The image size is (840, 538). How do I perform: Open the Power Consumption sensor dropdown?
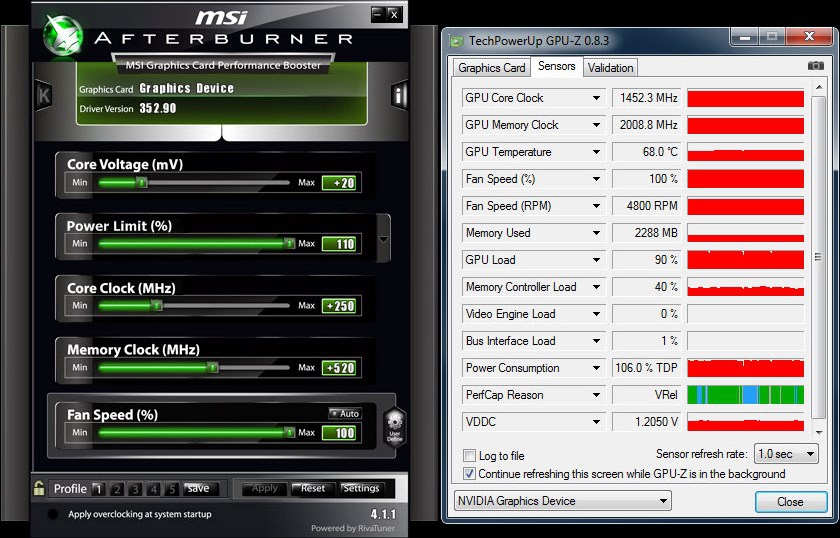pos(596,368)
